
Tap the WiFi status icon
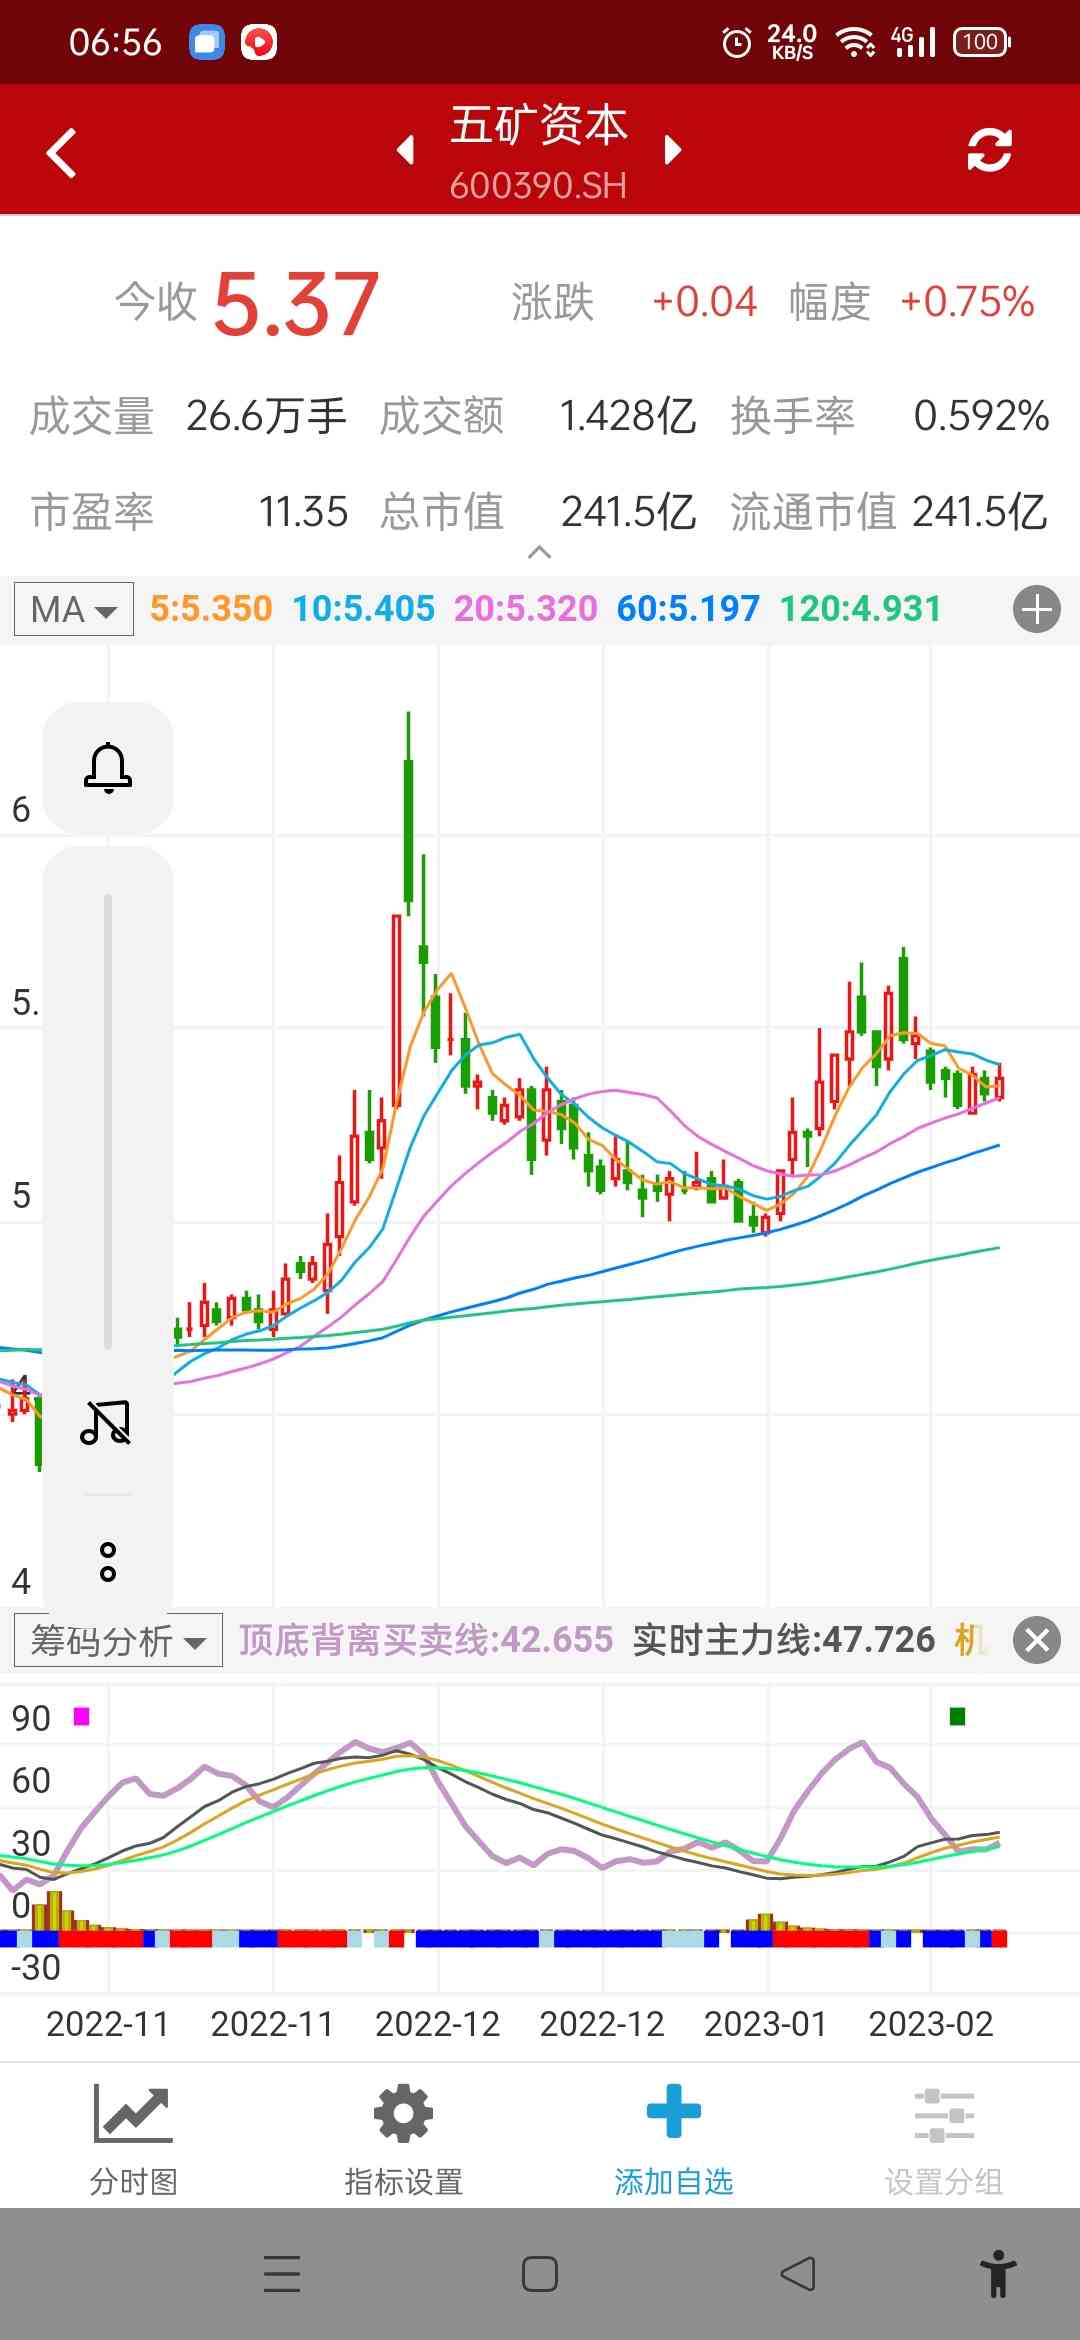pyautogui.click(x=856, y=42)
